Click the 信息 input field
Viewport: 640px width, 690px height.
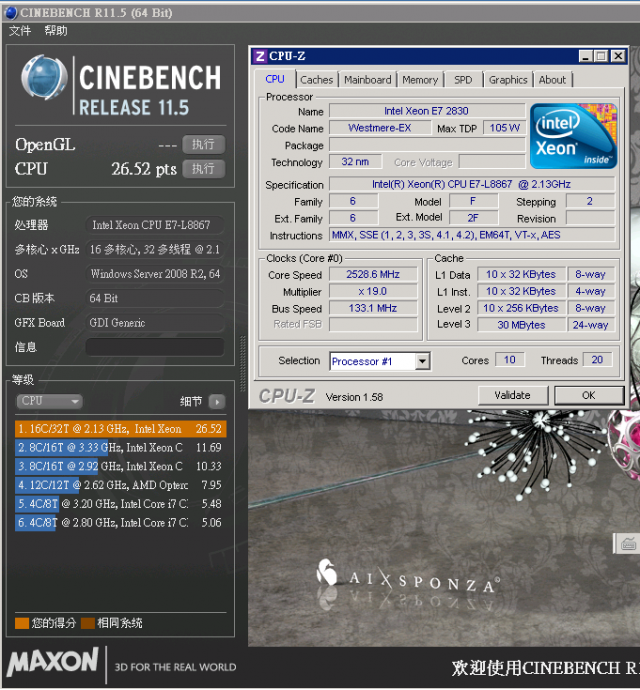click(x=154, y=347)
